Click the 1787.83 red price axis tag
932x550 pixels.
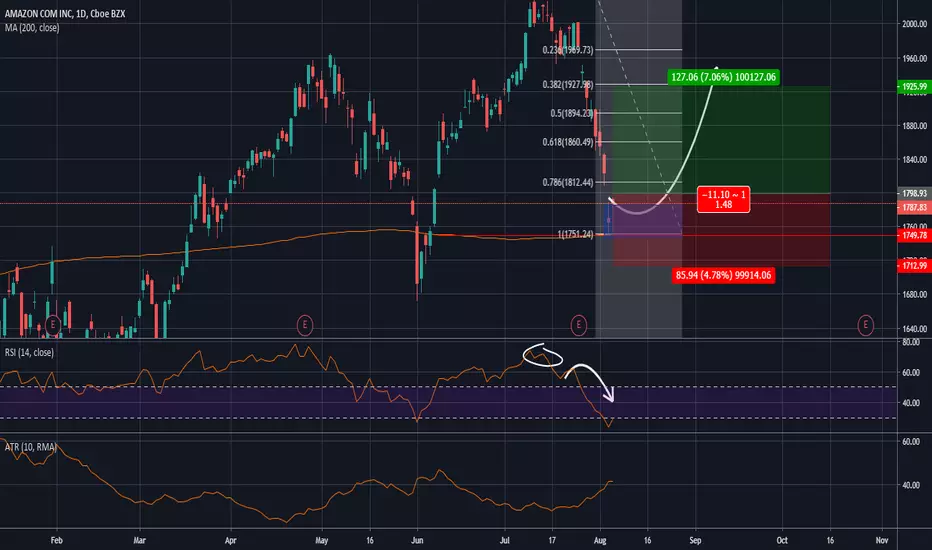914,208
